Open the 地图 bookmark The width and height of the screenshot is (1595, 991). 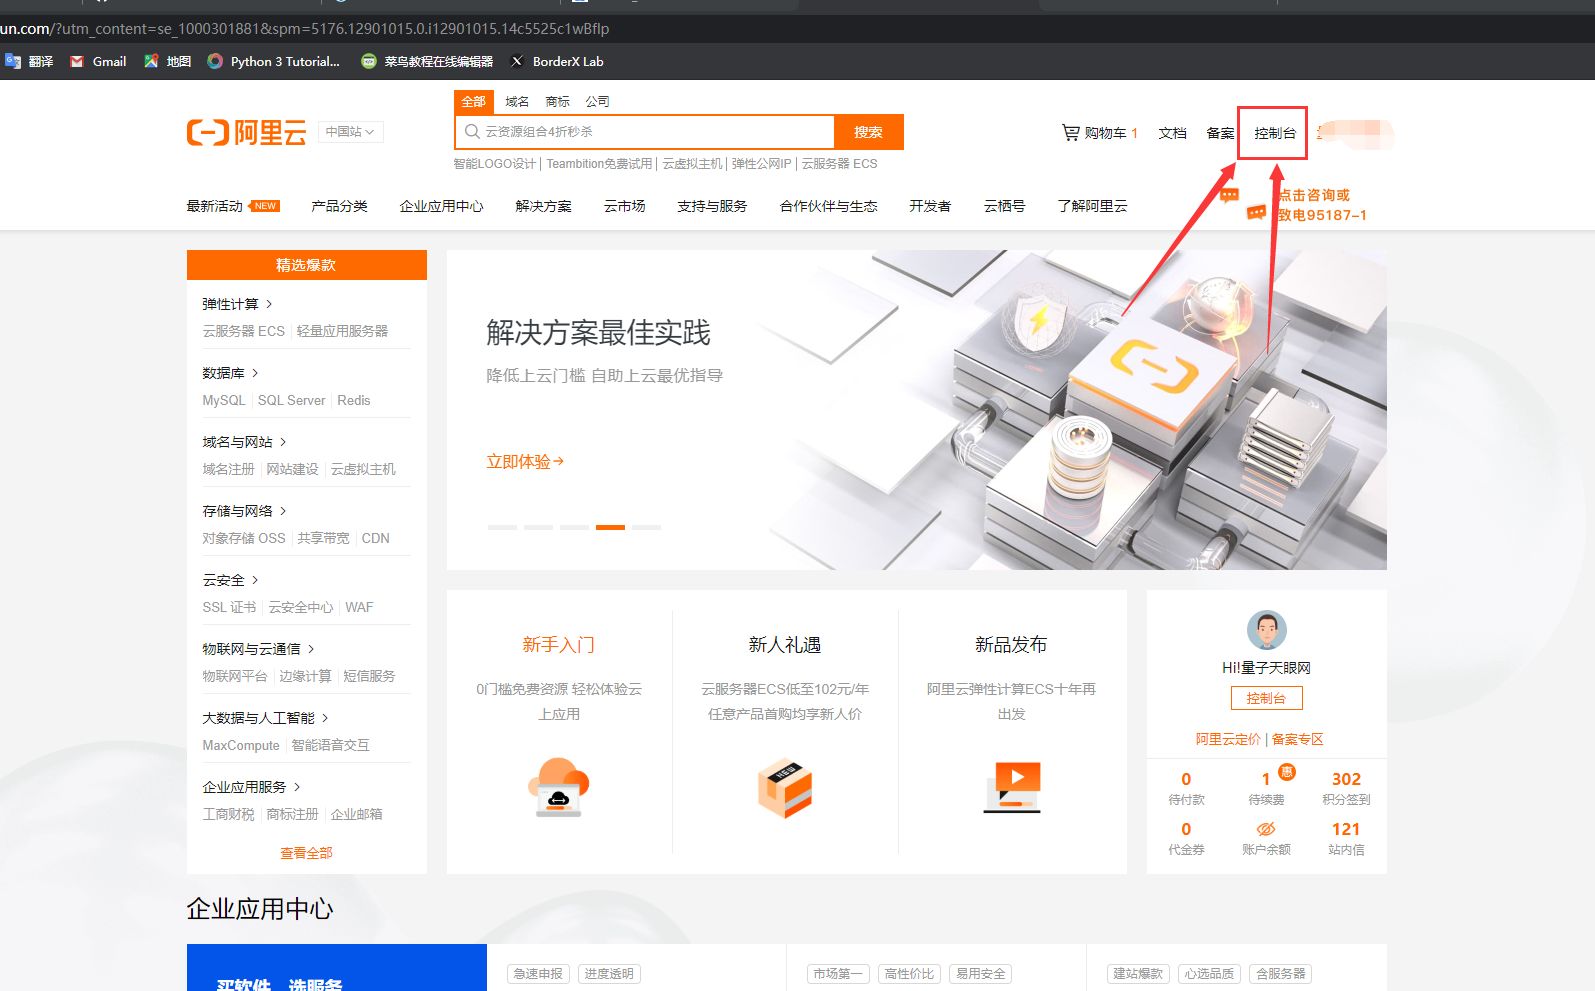(167, 61)
